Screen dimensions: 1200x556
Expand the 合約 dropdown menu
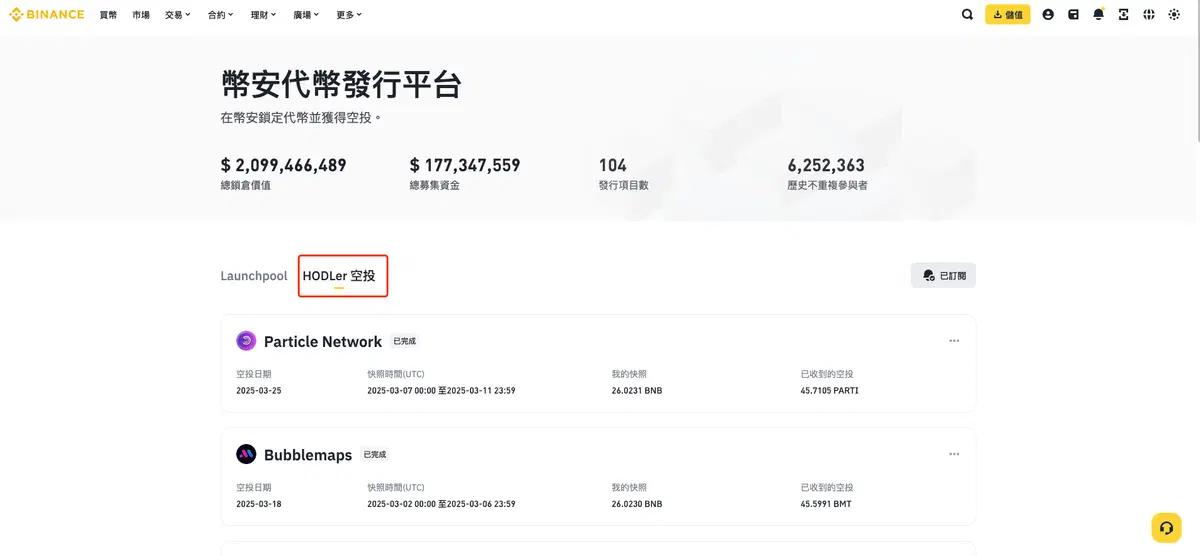(221, 15)
